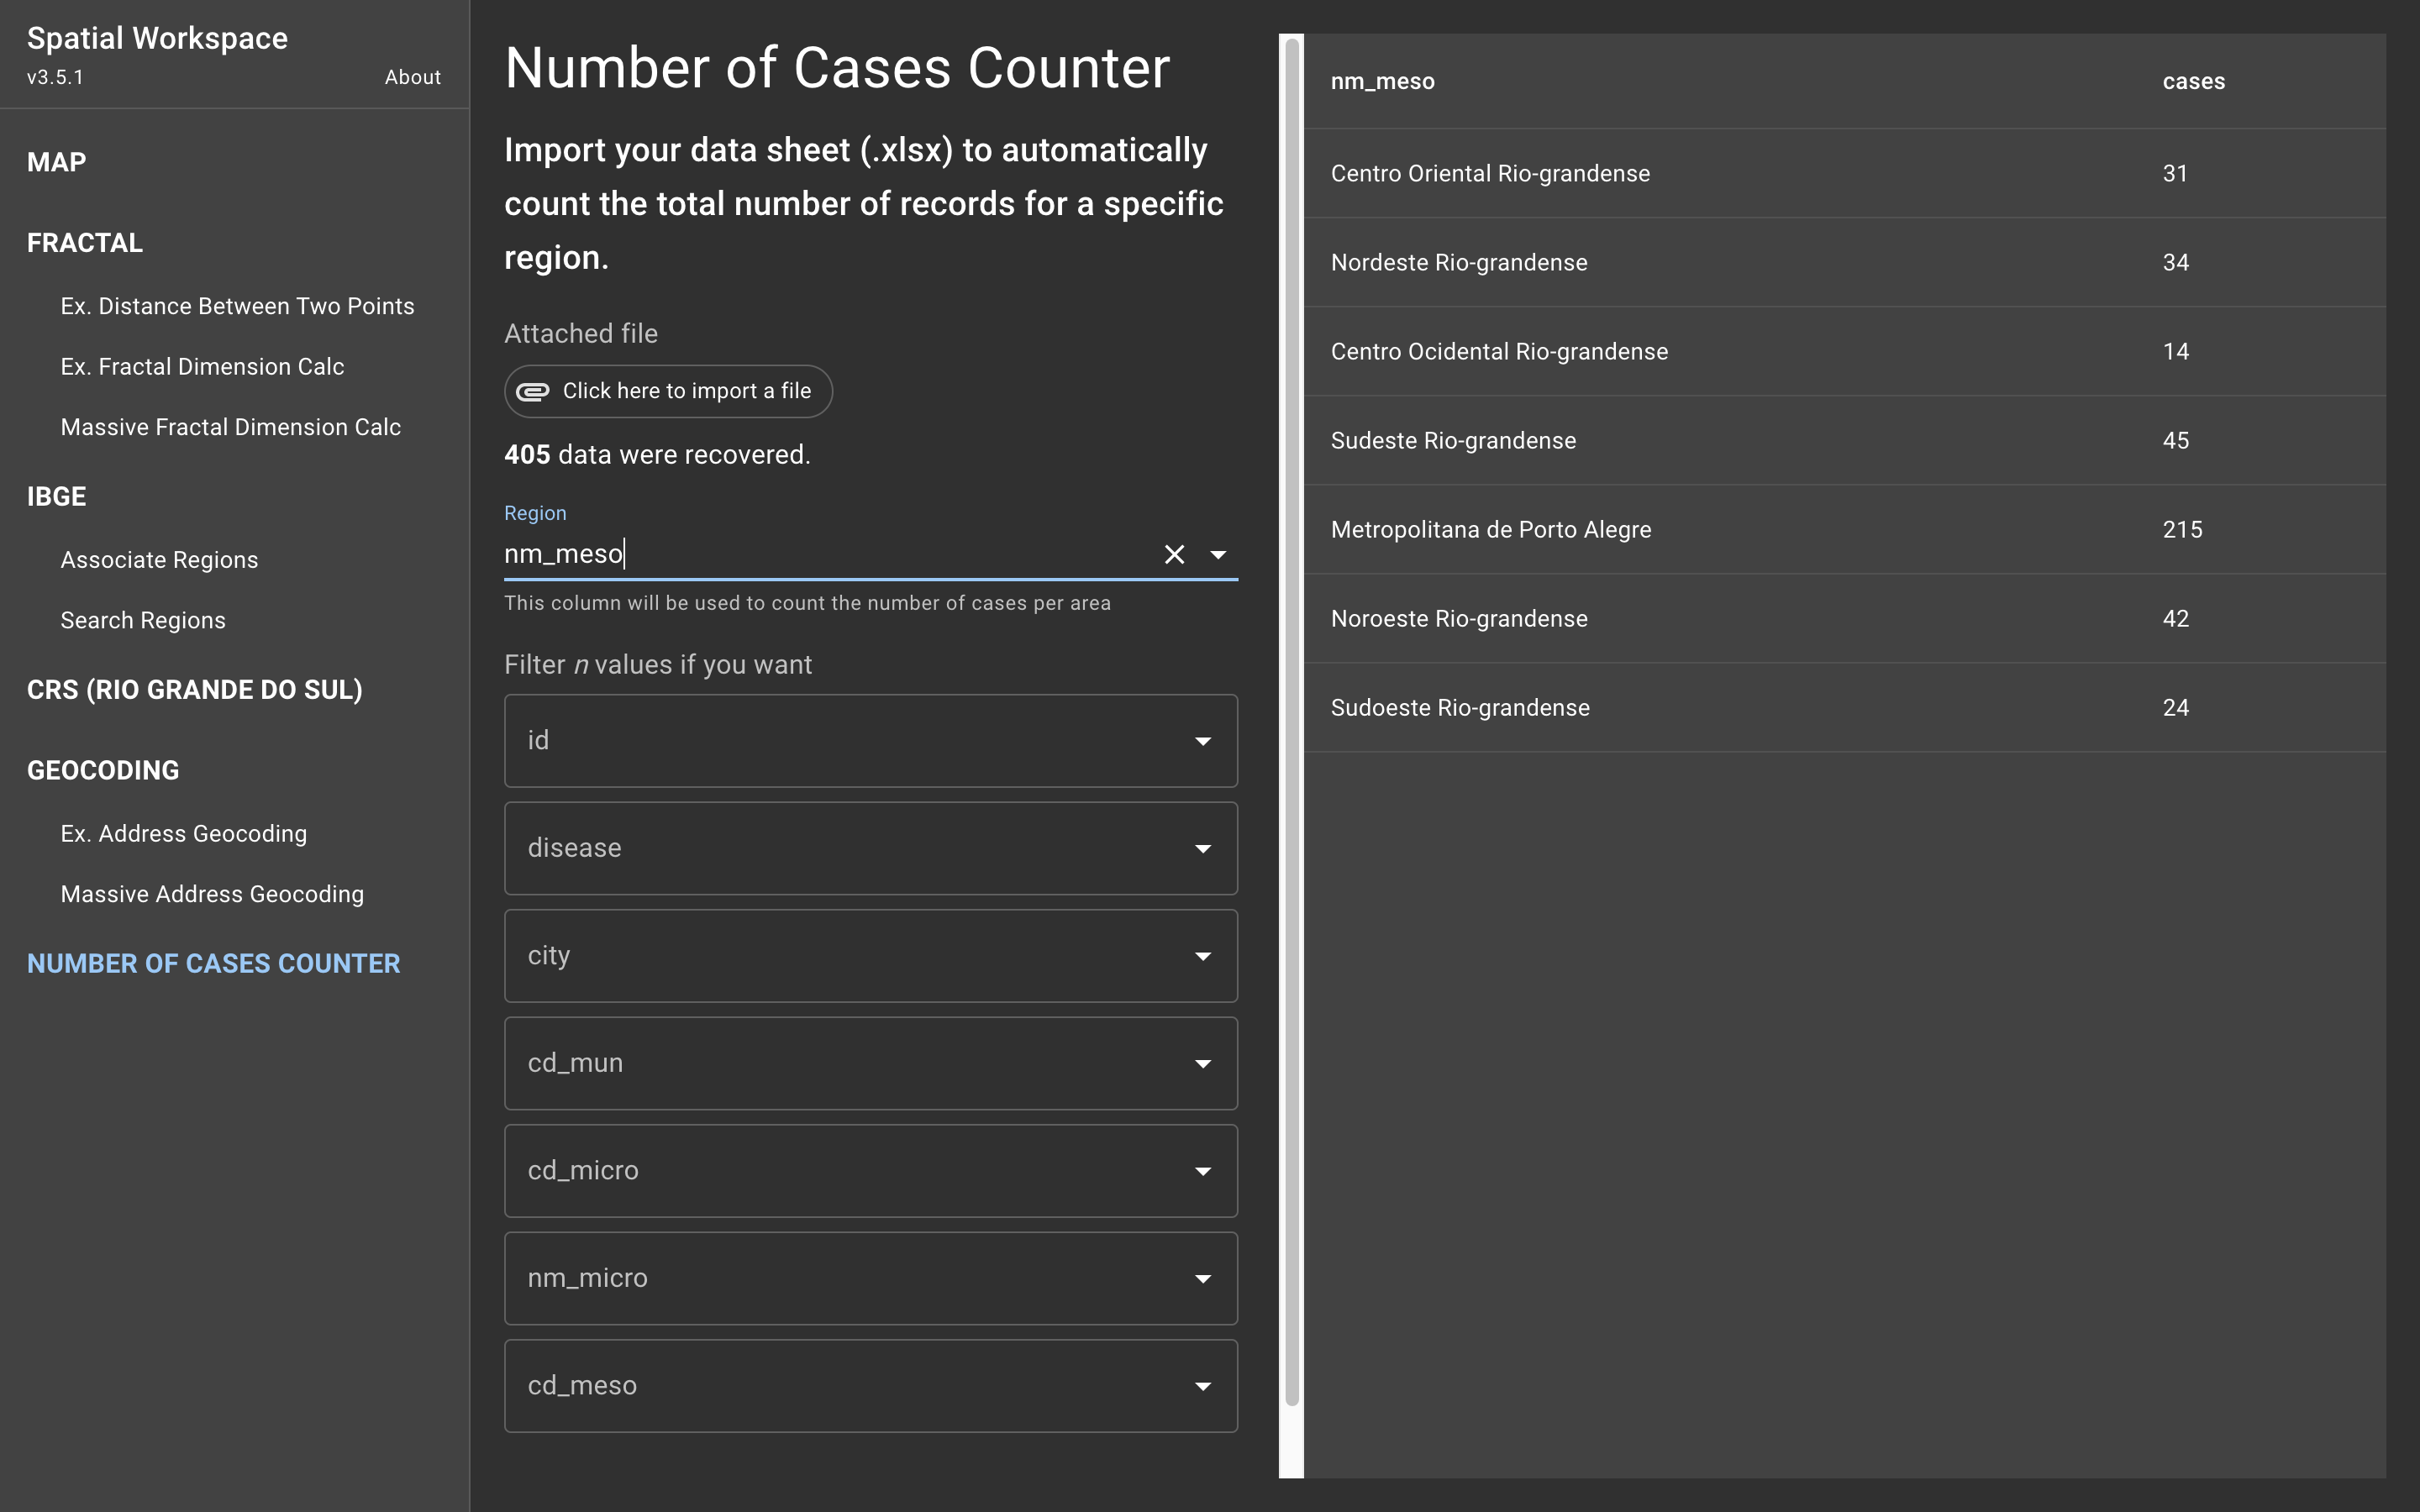Click the form panel vertical scrollbar
Image resolution: width=2420 pixels, height=1512 pixels.
click(x=1291, y=720)
